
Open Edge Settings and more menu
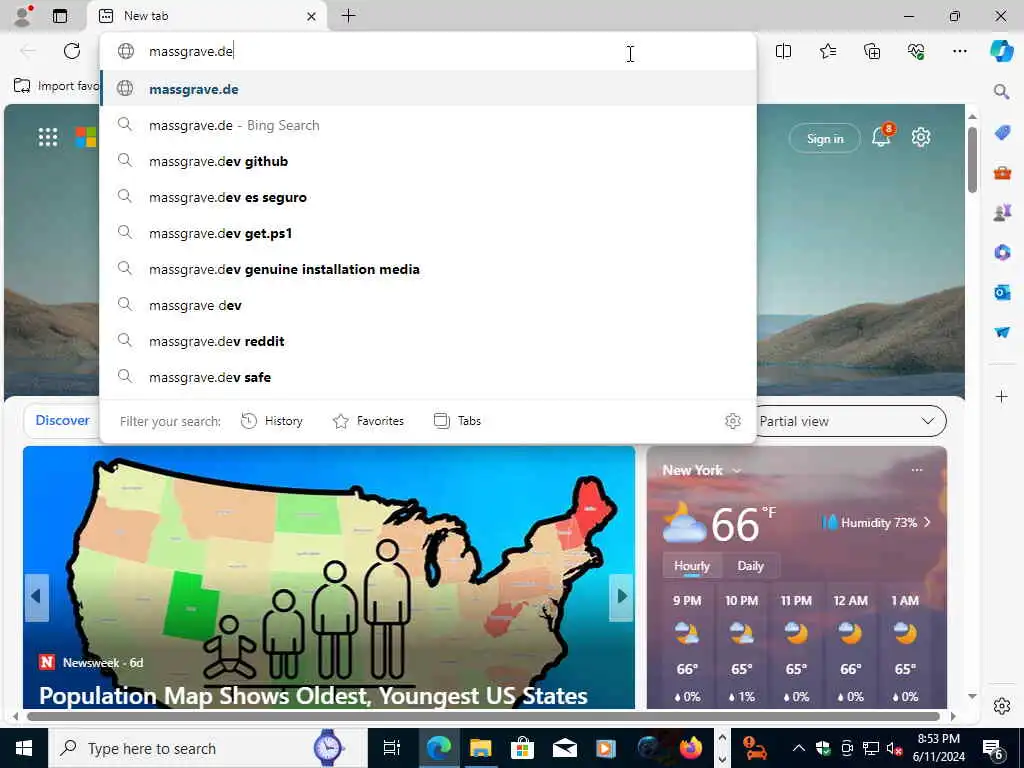tap(960, 51)
